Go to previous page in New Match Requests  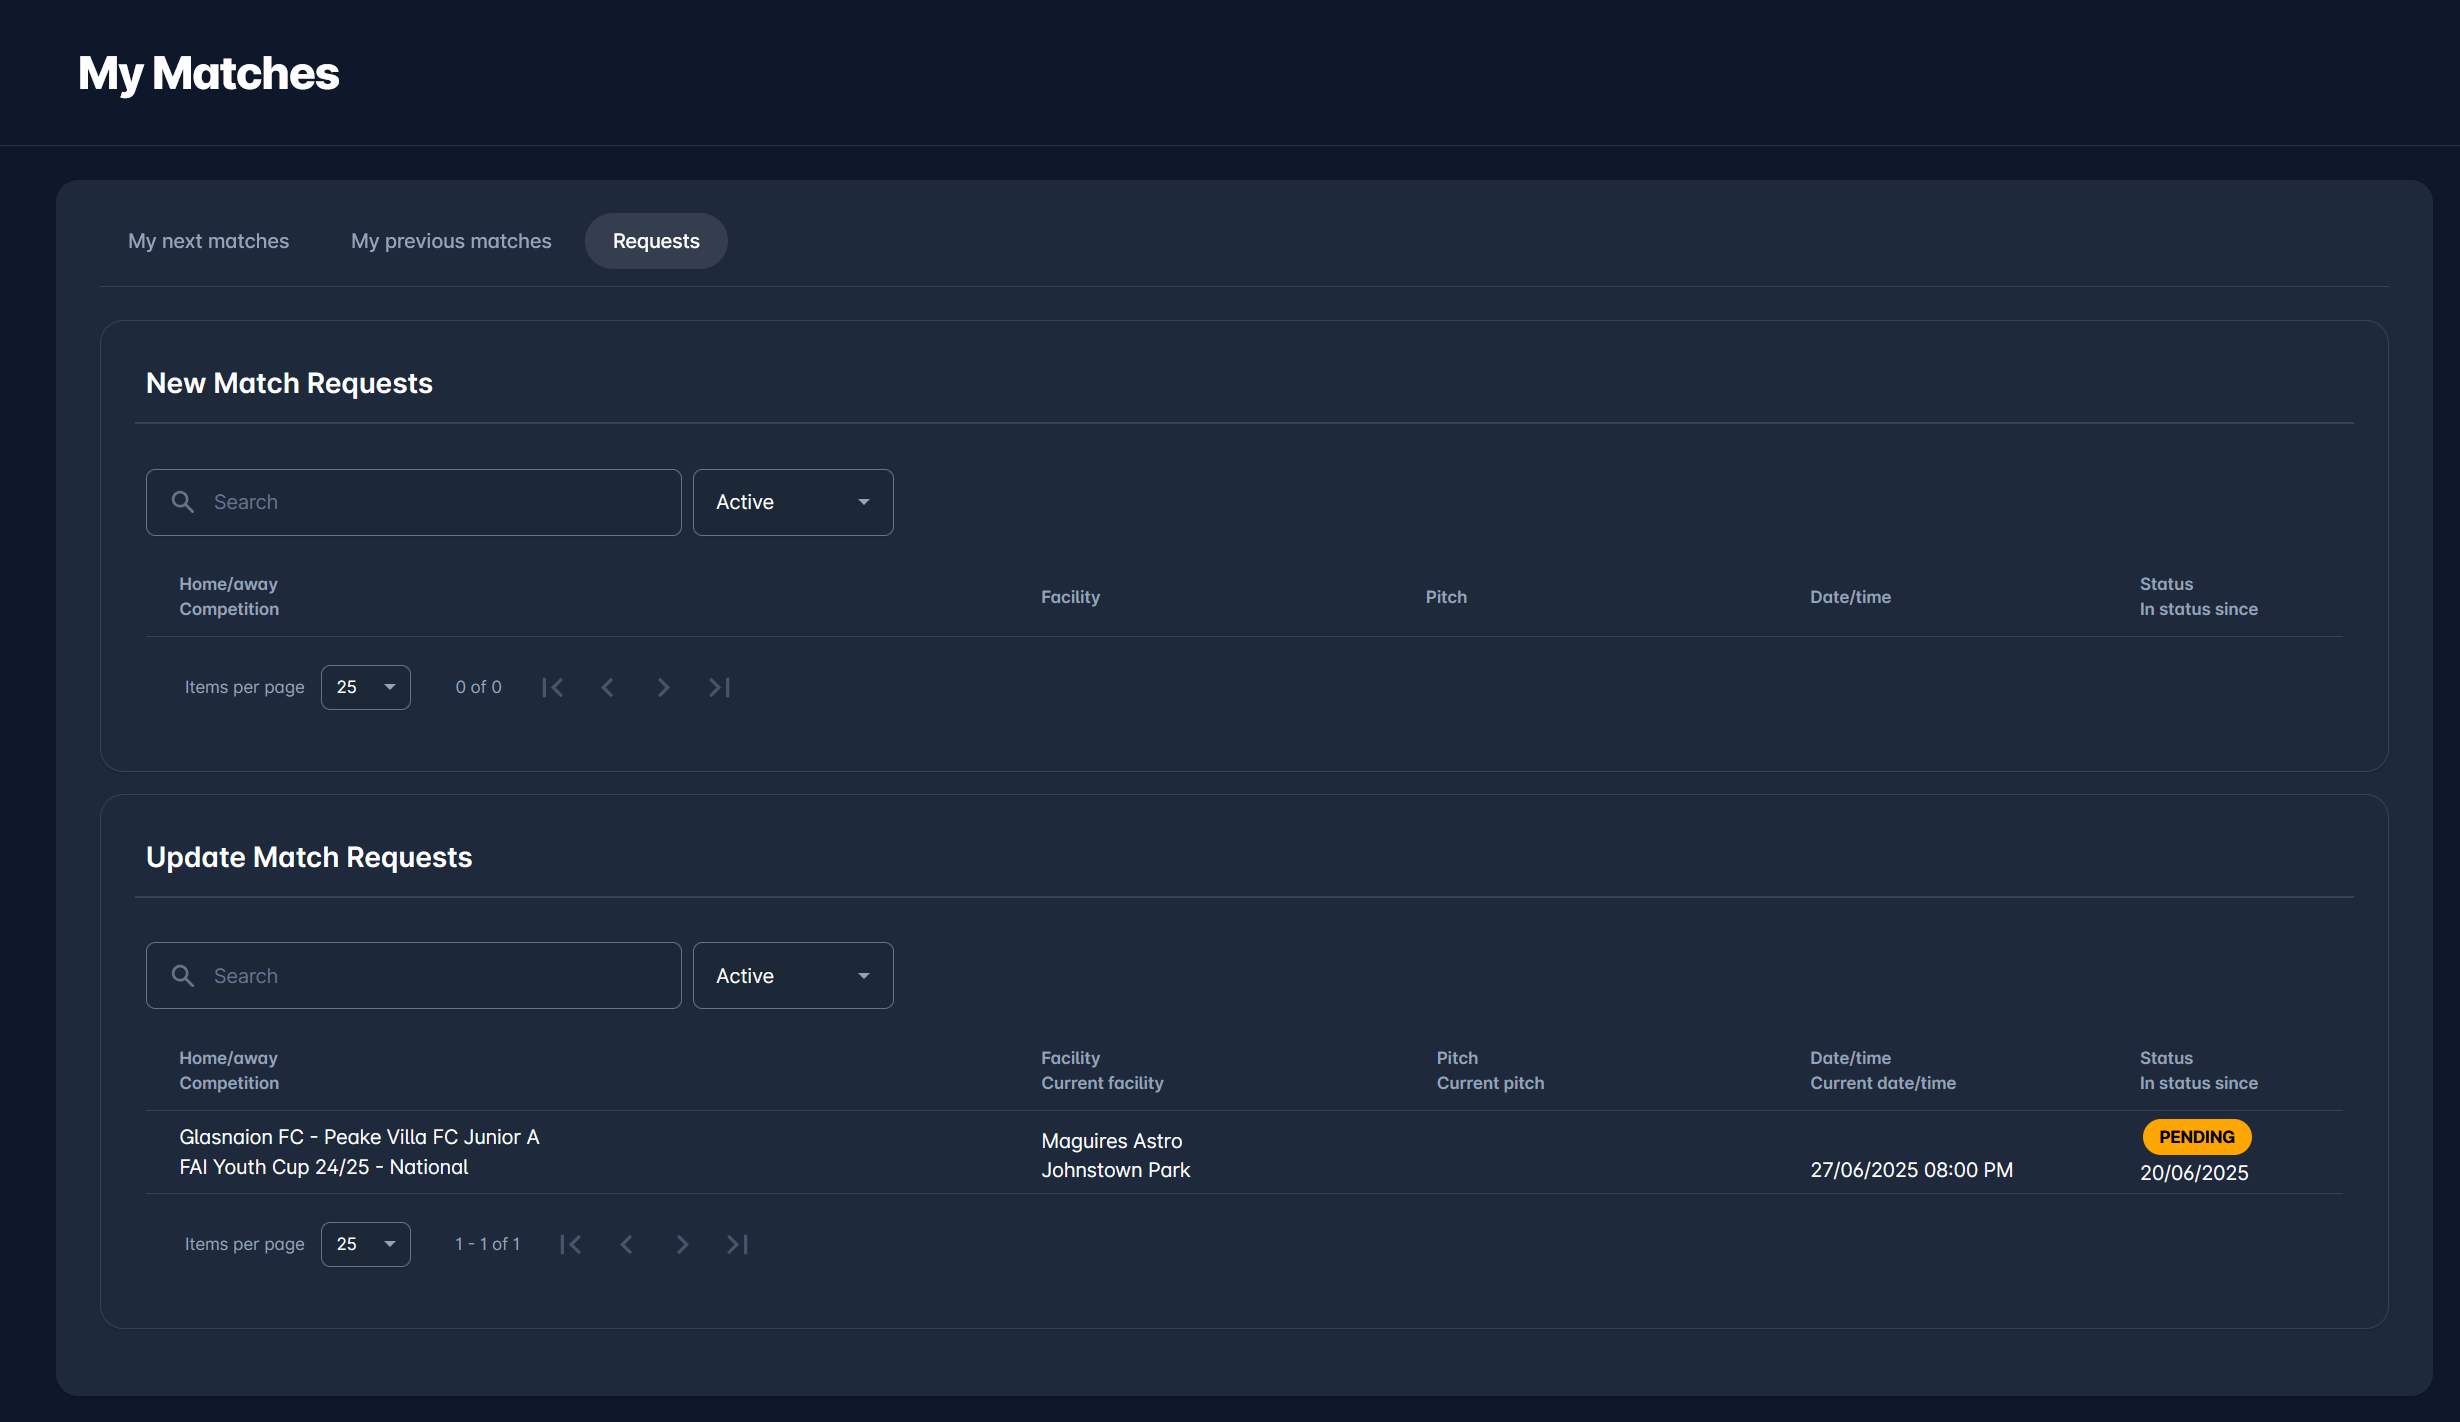tap(607, 687)
